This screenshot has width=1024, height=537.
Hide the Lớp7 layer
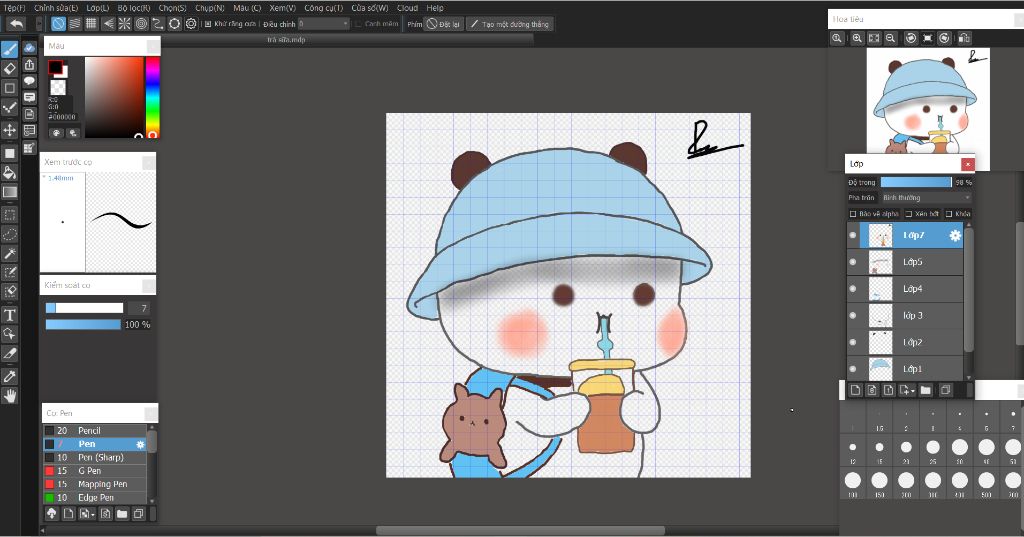(x=853, y=235)
